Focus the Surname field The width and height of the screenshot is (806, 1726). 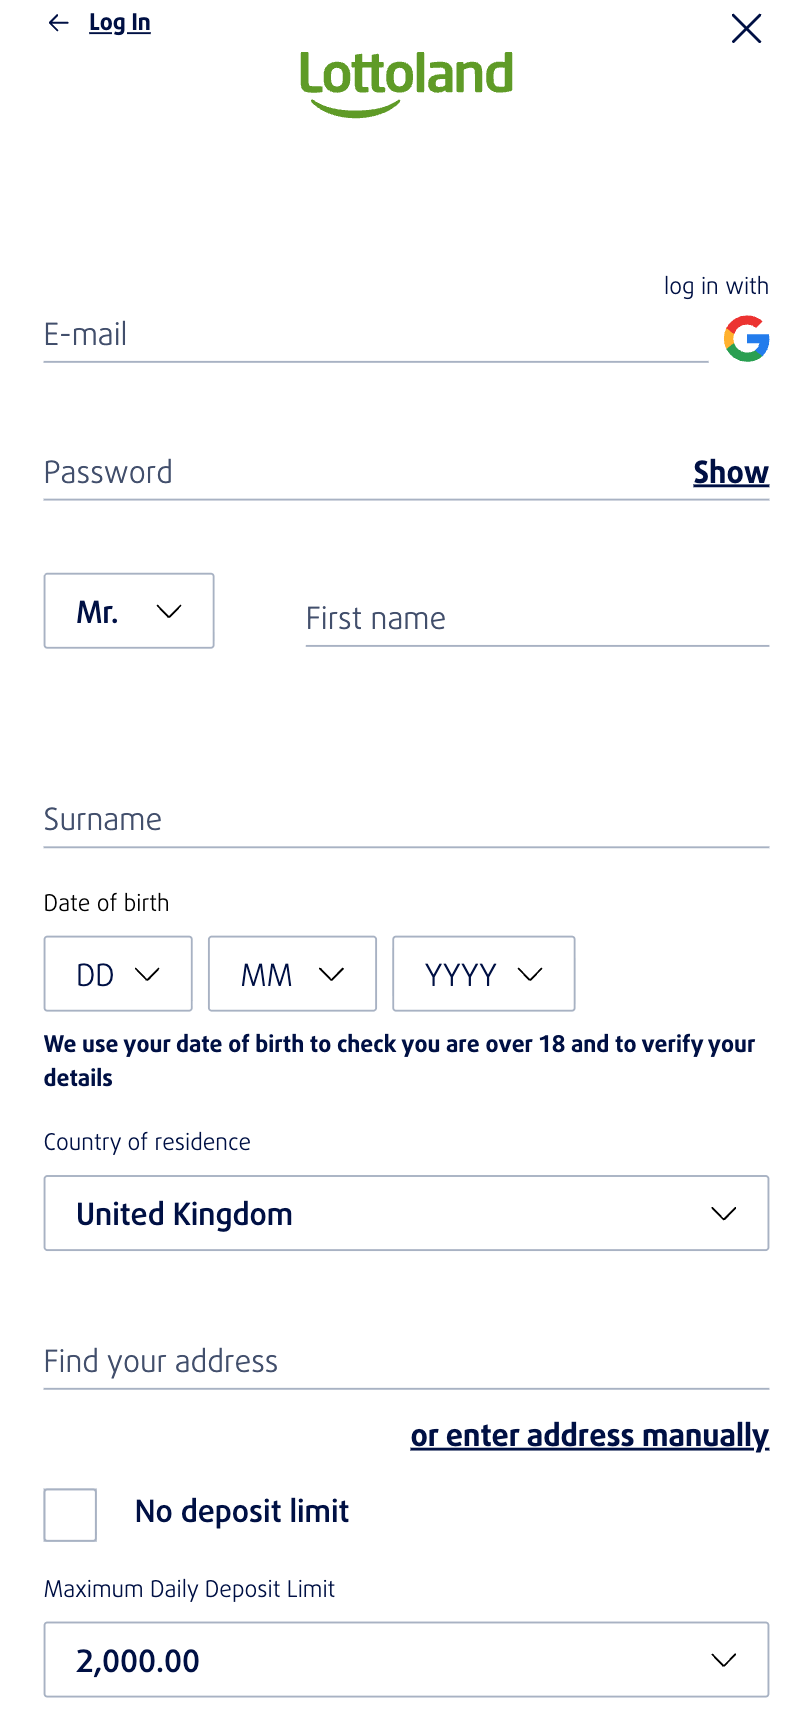405,819
